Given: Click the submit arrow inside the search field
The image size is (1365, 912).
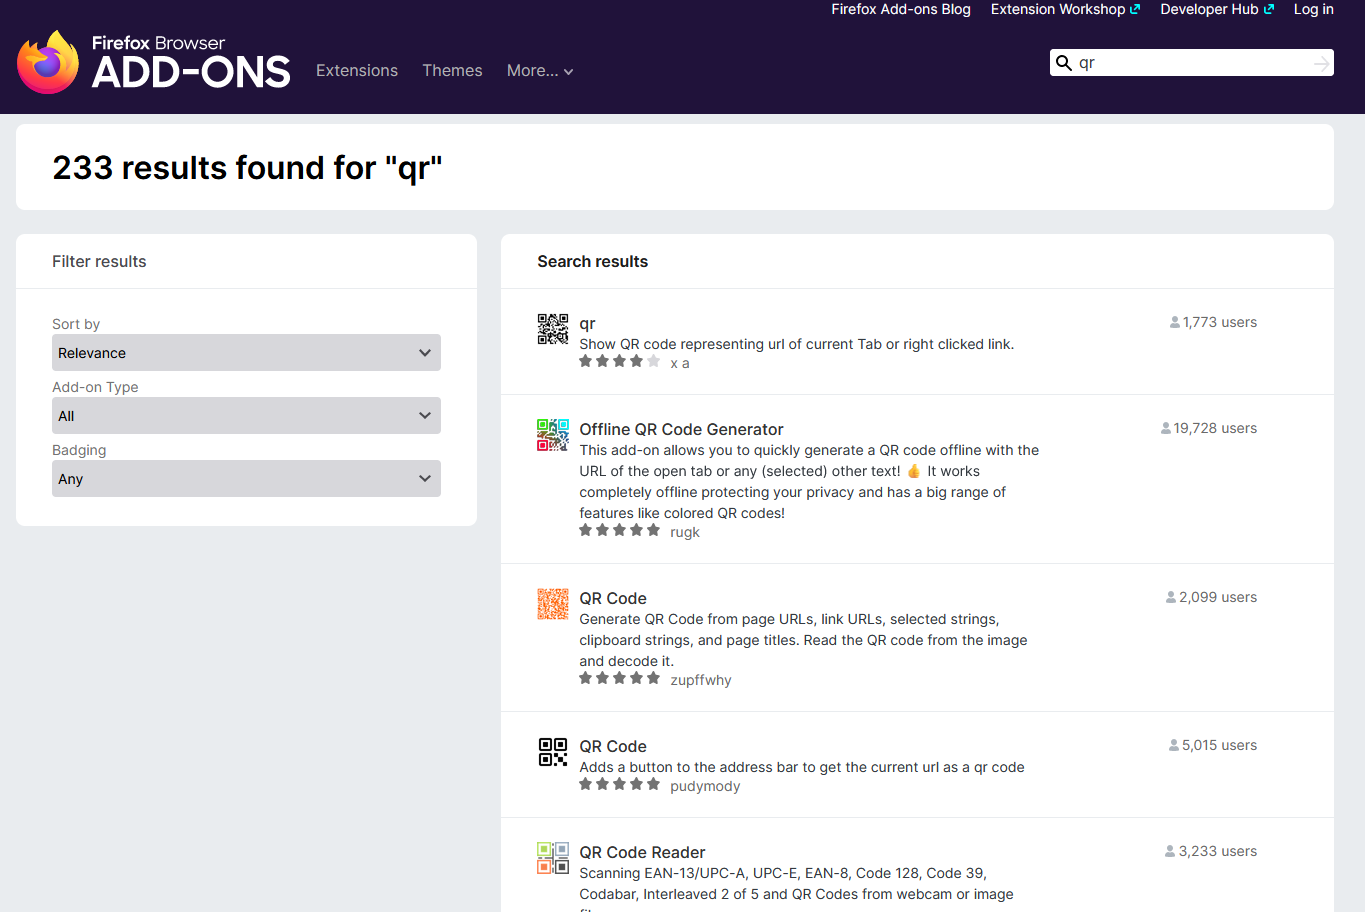Looking at the screenshot, I should [1320, 62].
